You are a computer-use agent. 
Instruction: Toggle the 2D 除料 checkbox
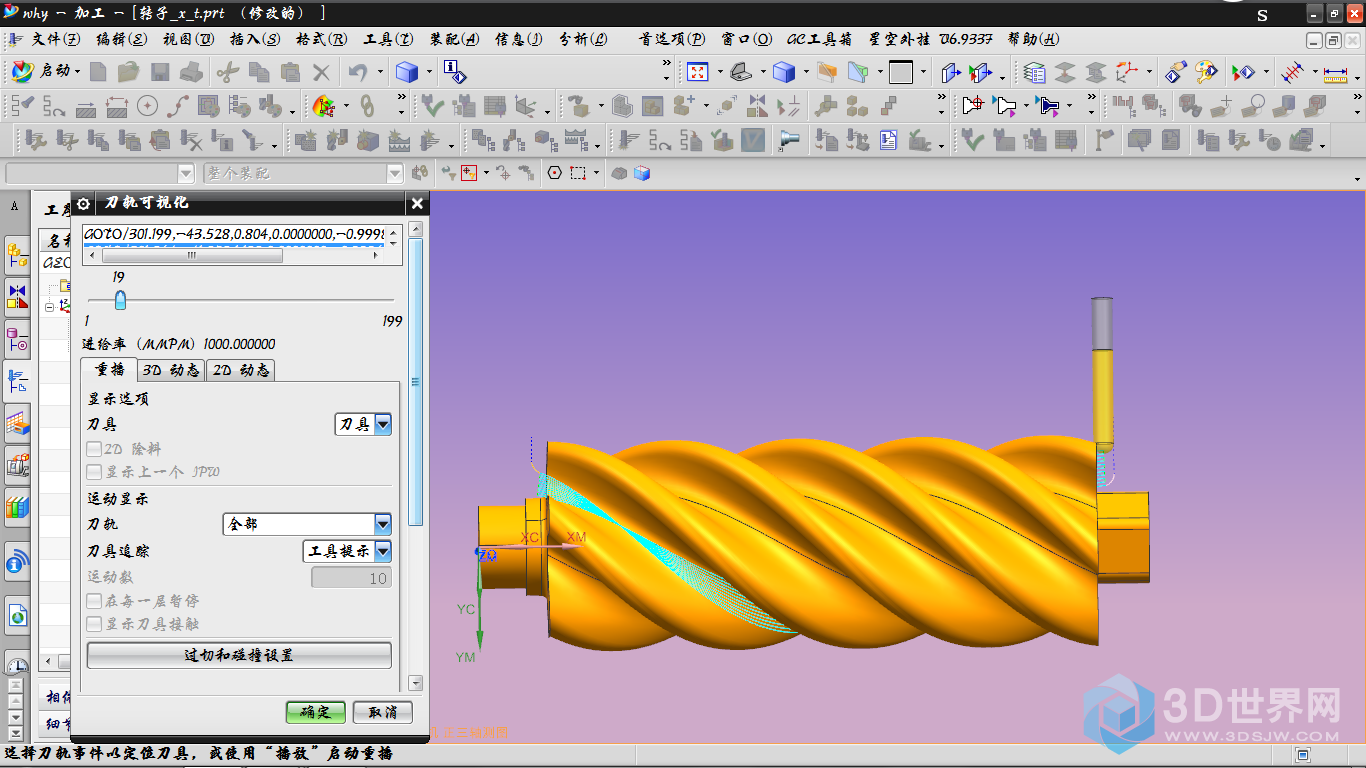point(94,449)
